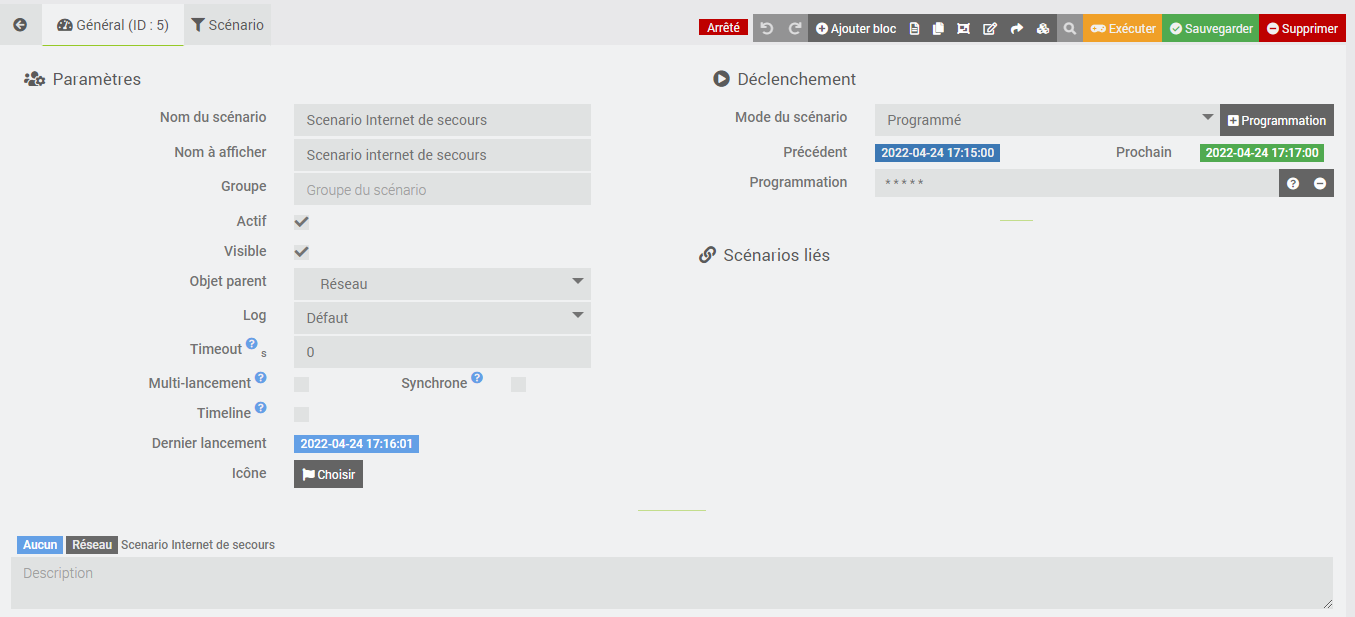Delete scenario with Supprimer button
The height and width of the screenshot is (617, 1355).
[1302, 29]
